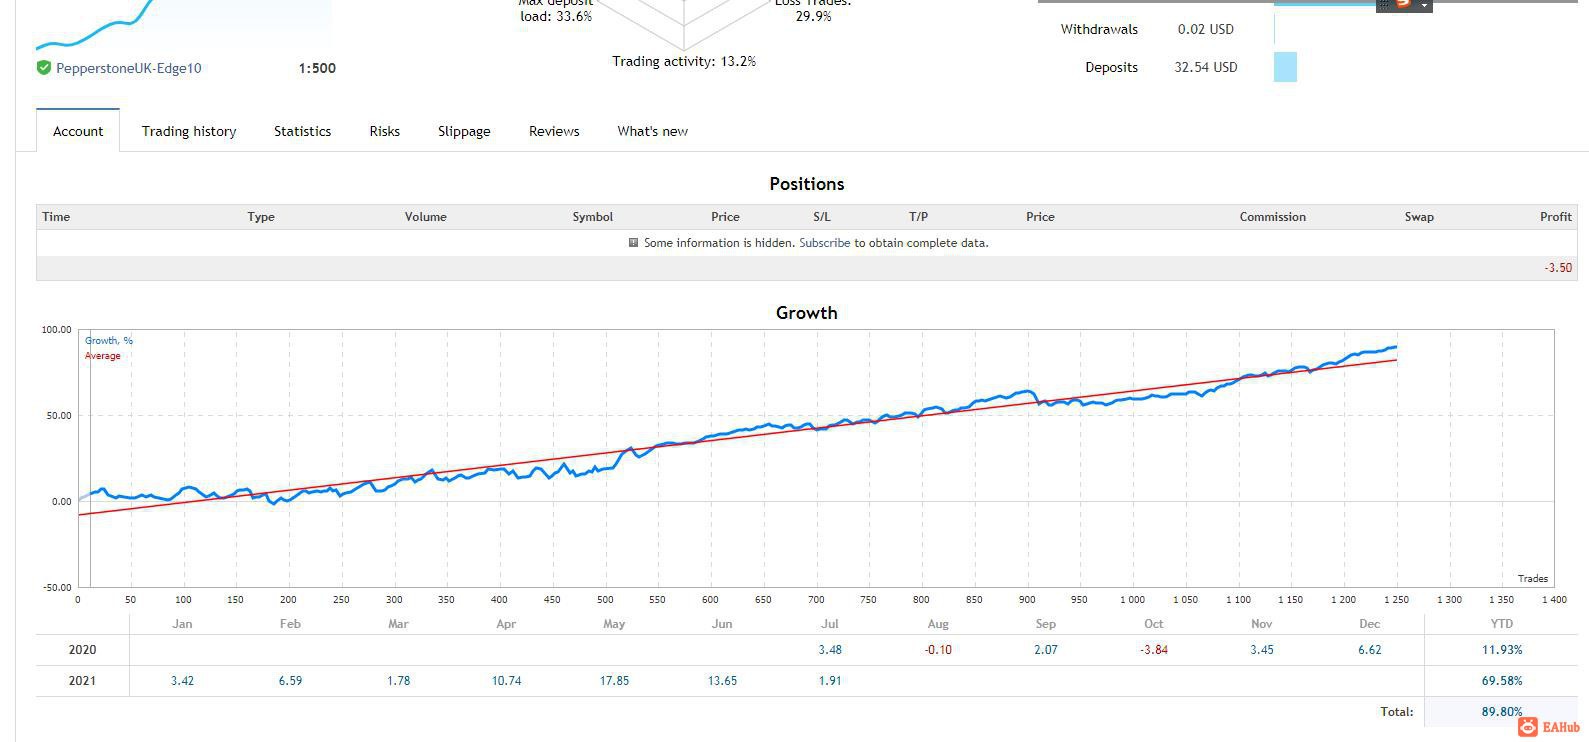Click the 2021 Jun value 13.65
The height and width of the screenshot is (742, 1589).
click(722, 681)
